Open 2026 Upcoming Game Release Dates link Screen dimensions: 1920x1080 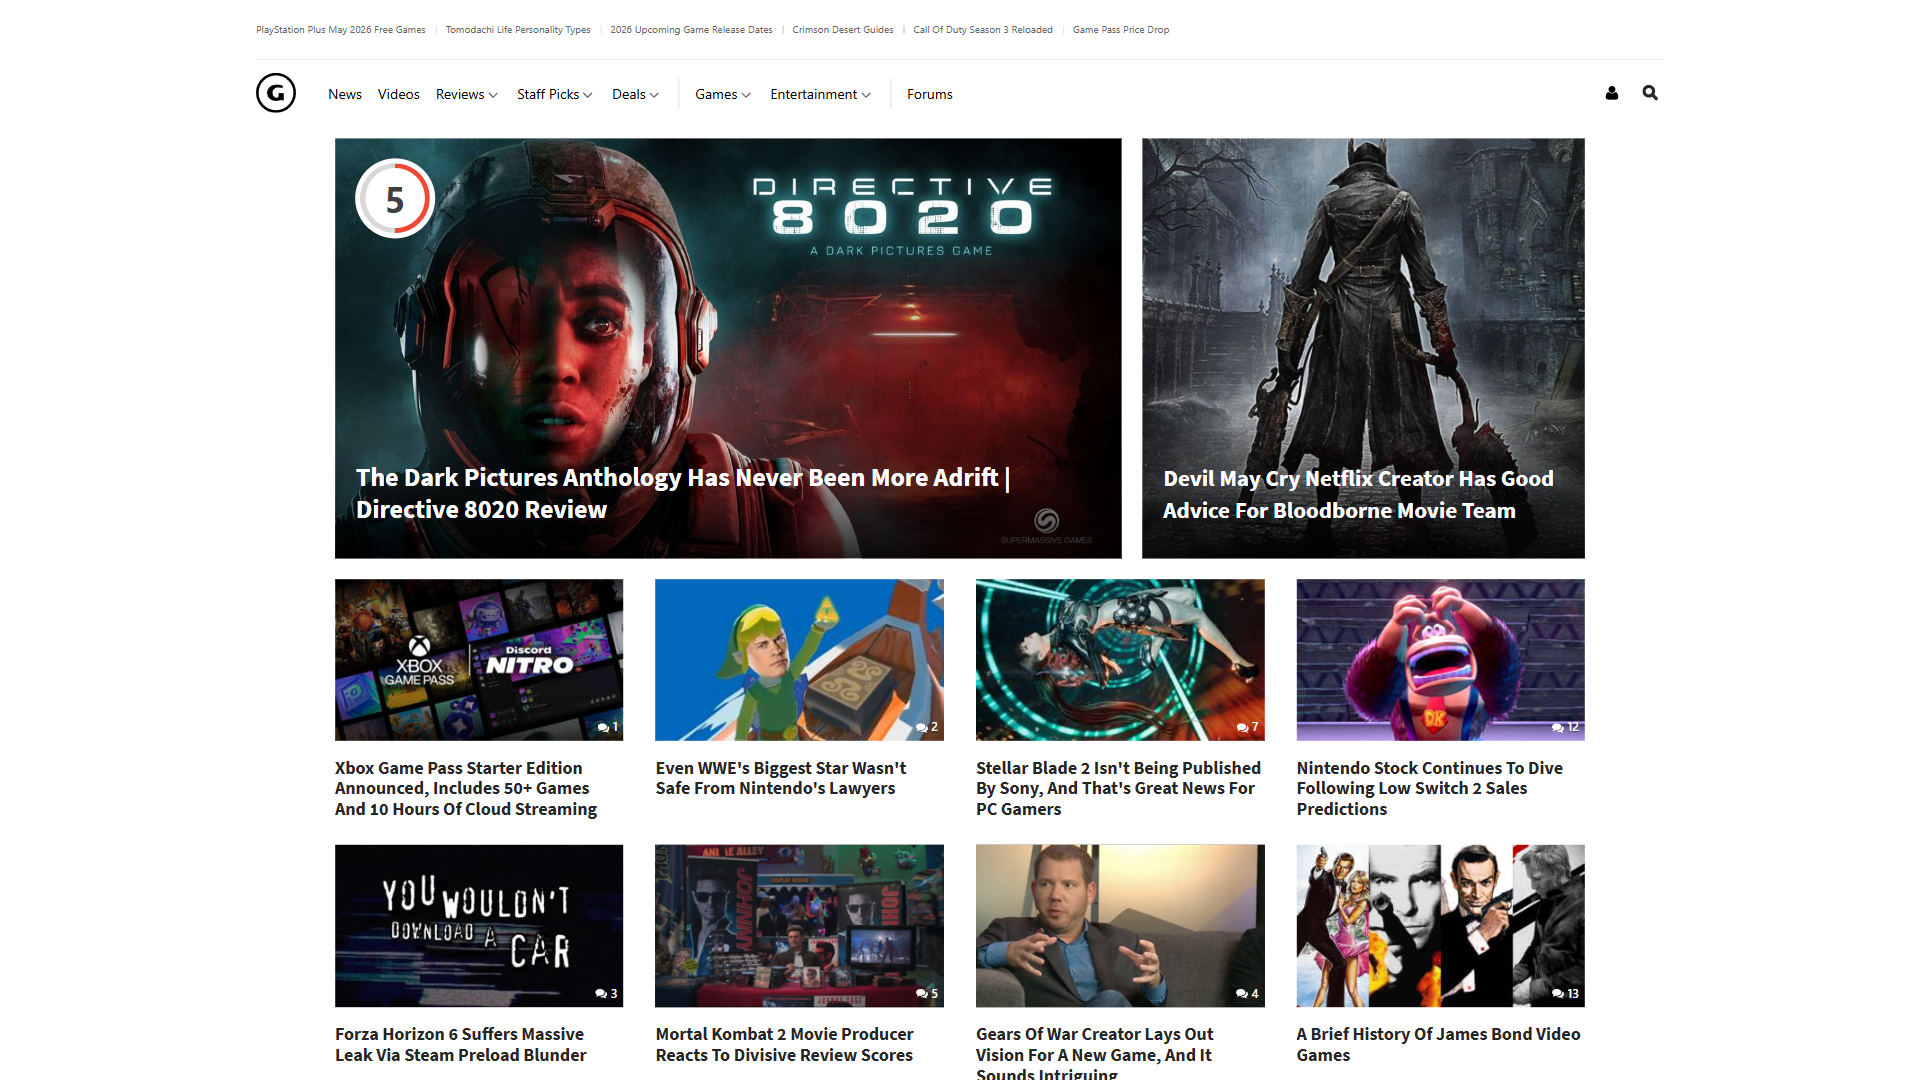click(x=691, y=30)
